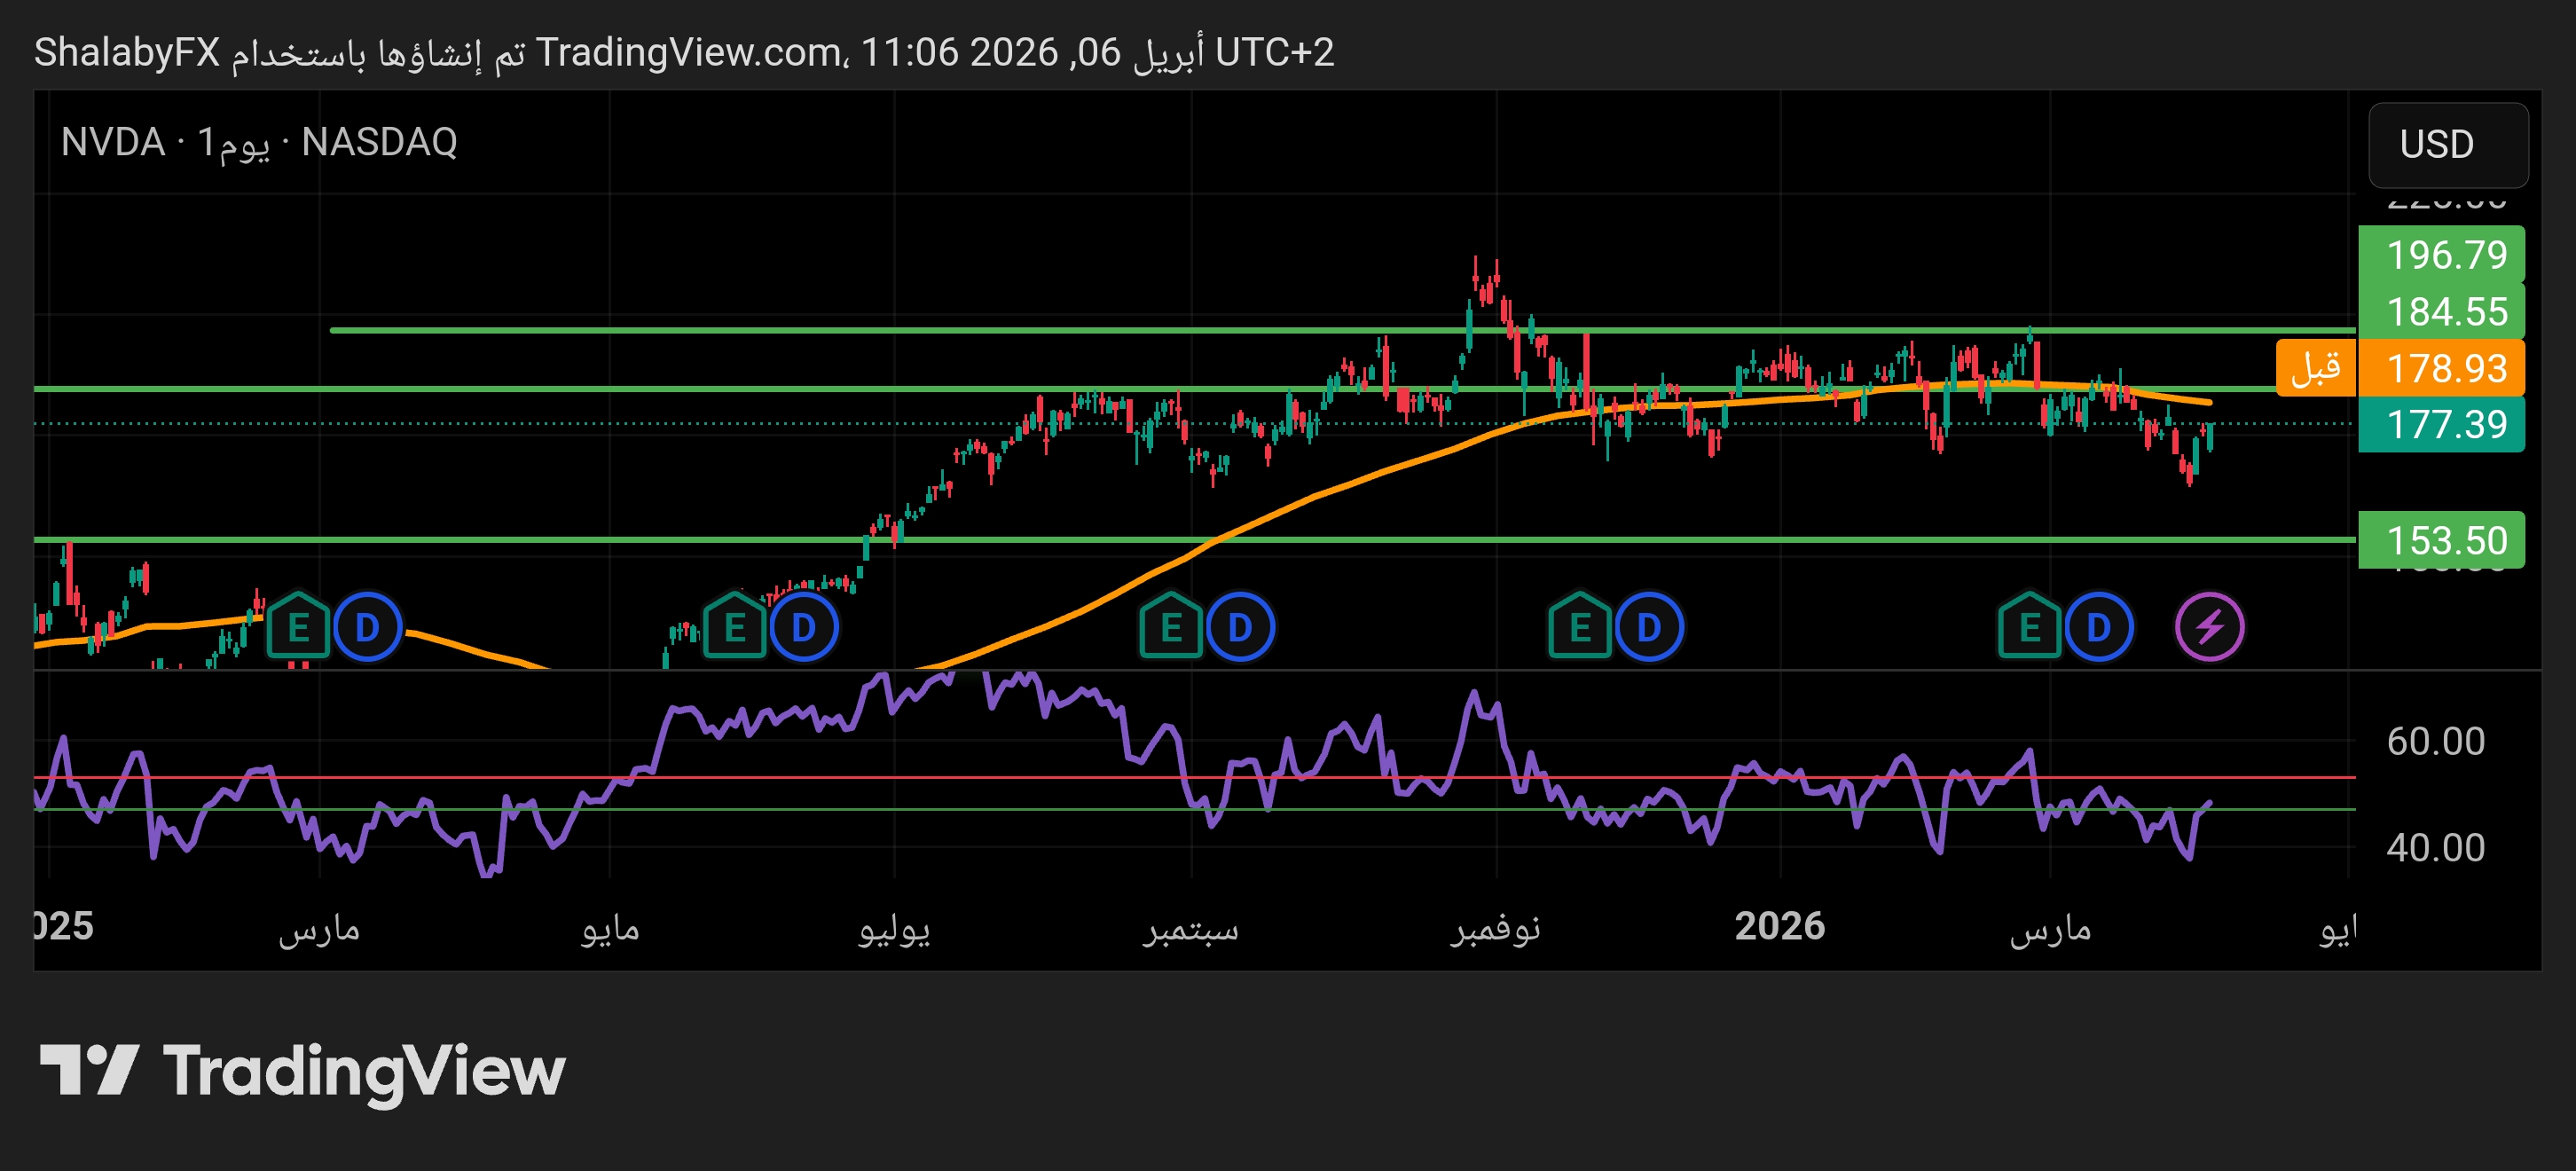The image size is (2576, 1171).
Task: Click the 2026 year label on time axis
Action: (1779, 926)
